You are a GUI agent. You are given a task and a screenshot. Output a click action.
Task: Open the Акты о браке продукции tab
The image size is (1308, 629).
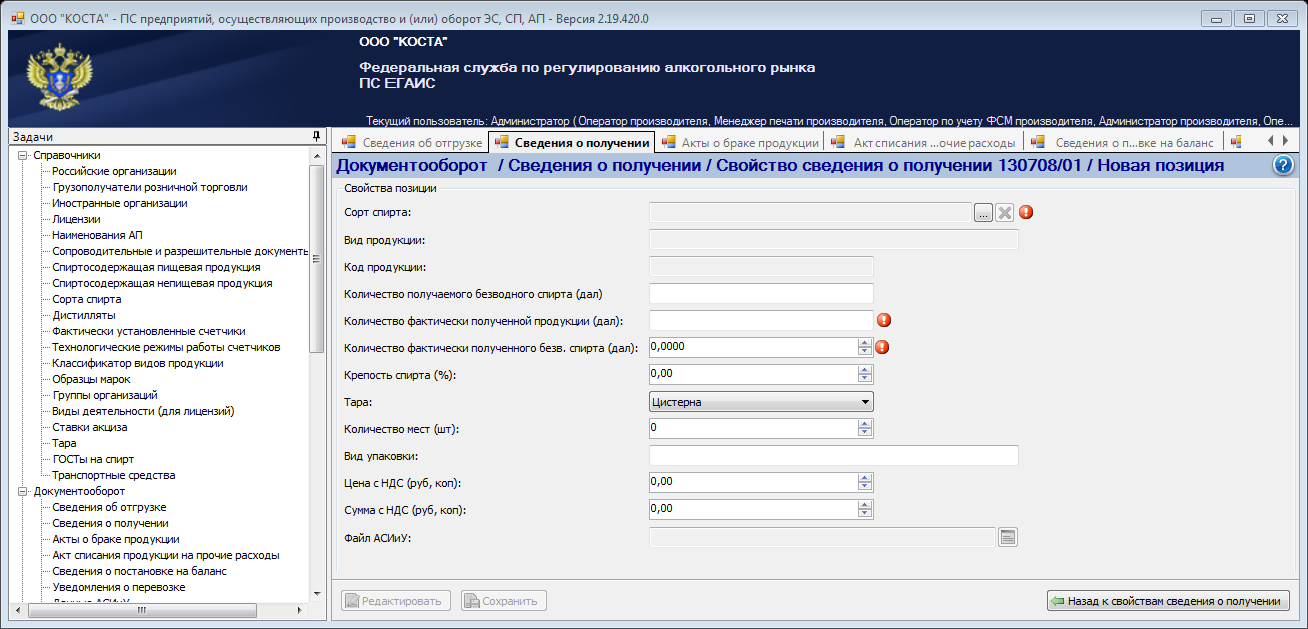[740, 142]
